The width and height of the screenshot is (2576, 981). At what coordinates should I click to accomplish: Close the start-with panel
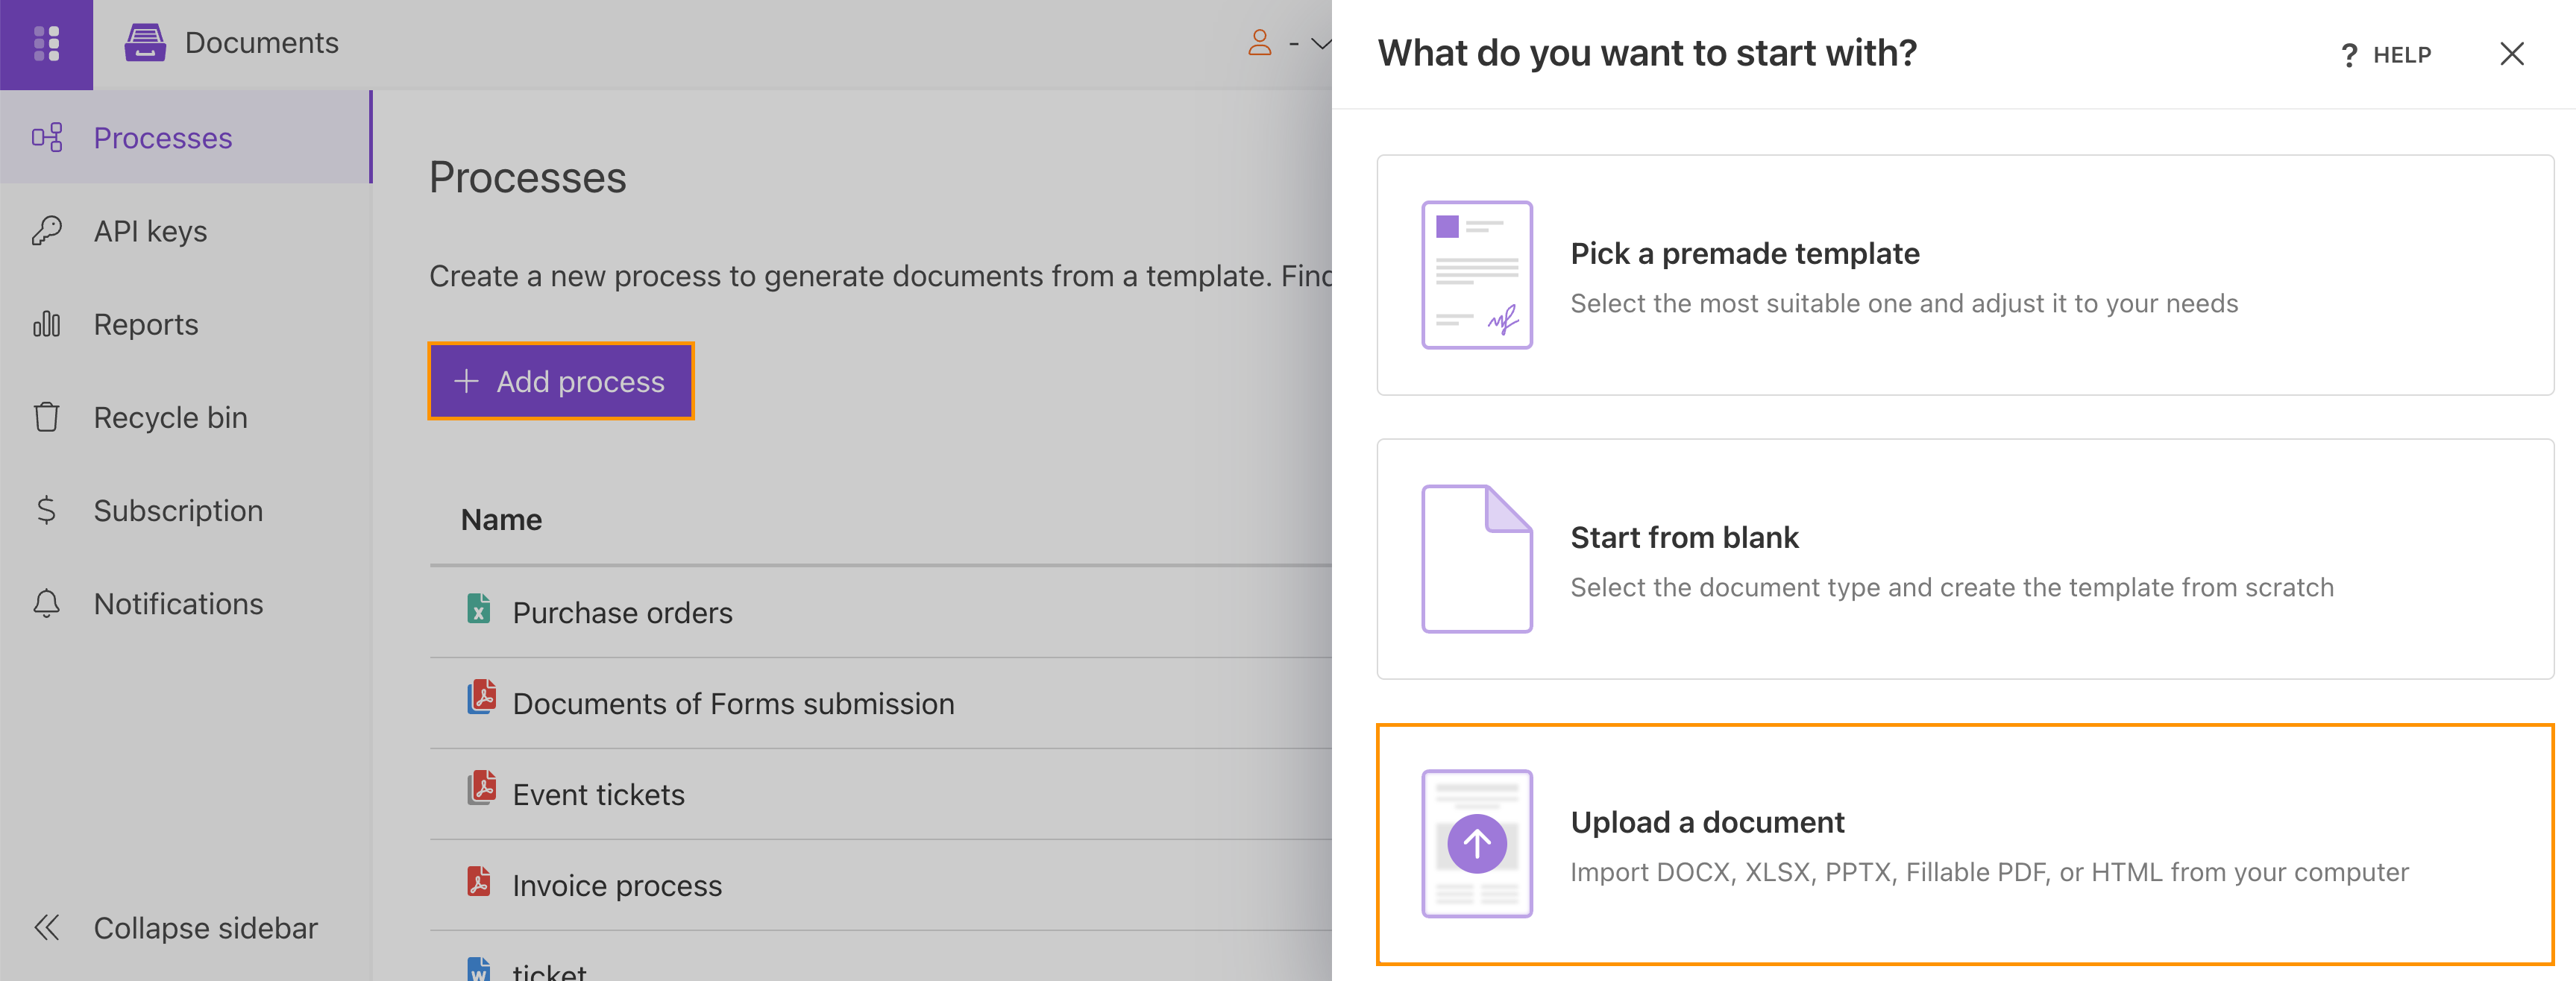tap(2512, 54)
